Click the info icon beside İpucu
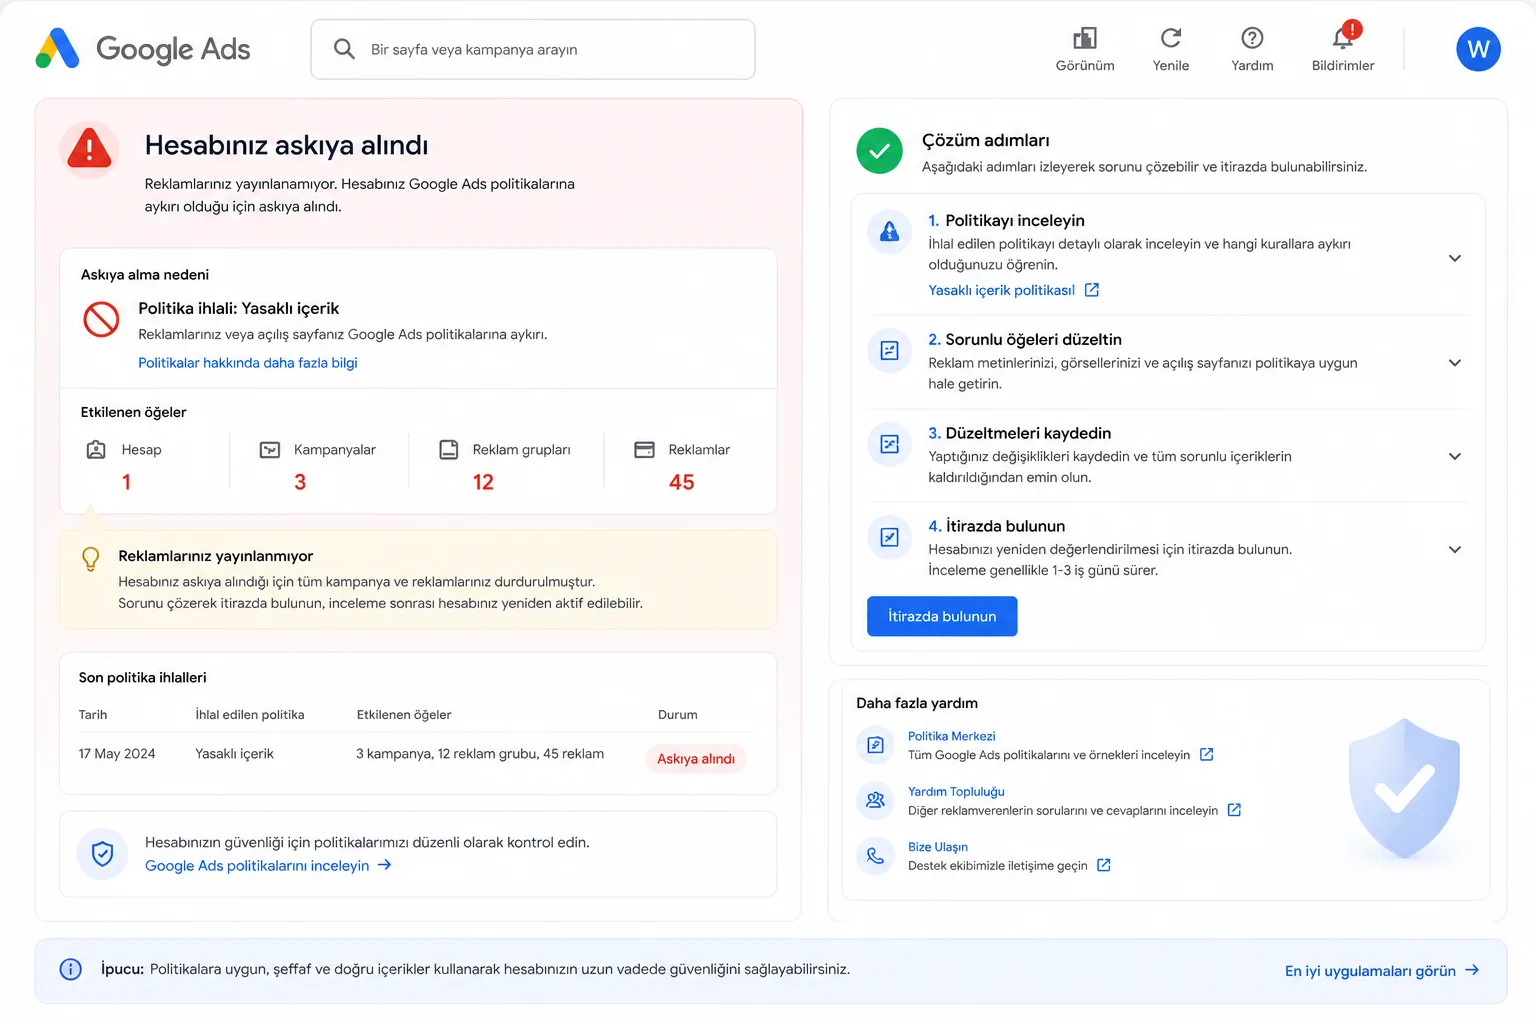The height and width of the screenshot is (1024, 1536). 71,969
